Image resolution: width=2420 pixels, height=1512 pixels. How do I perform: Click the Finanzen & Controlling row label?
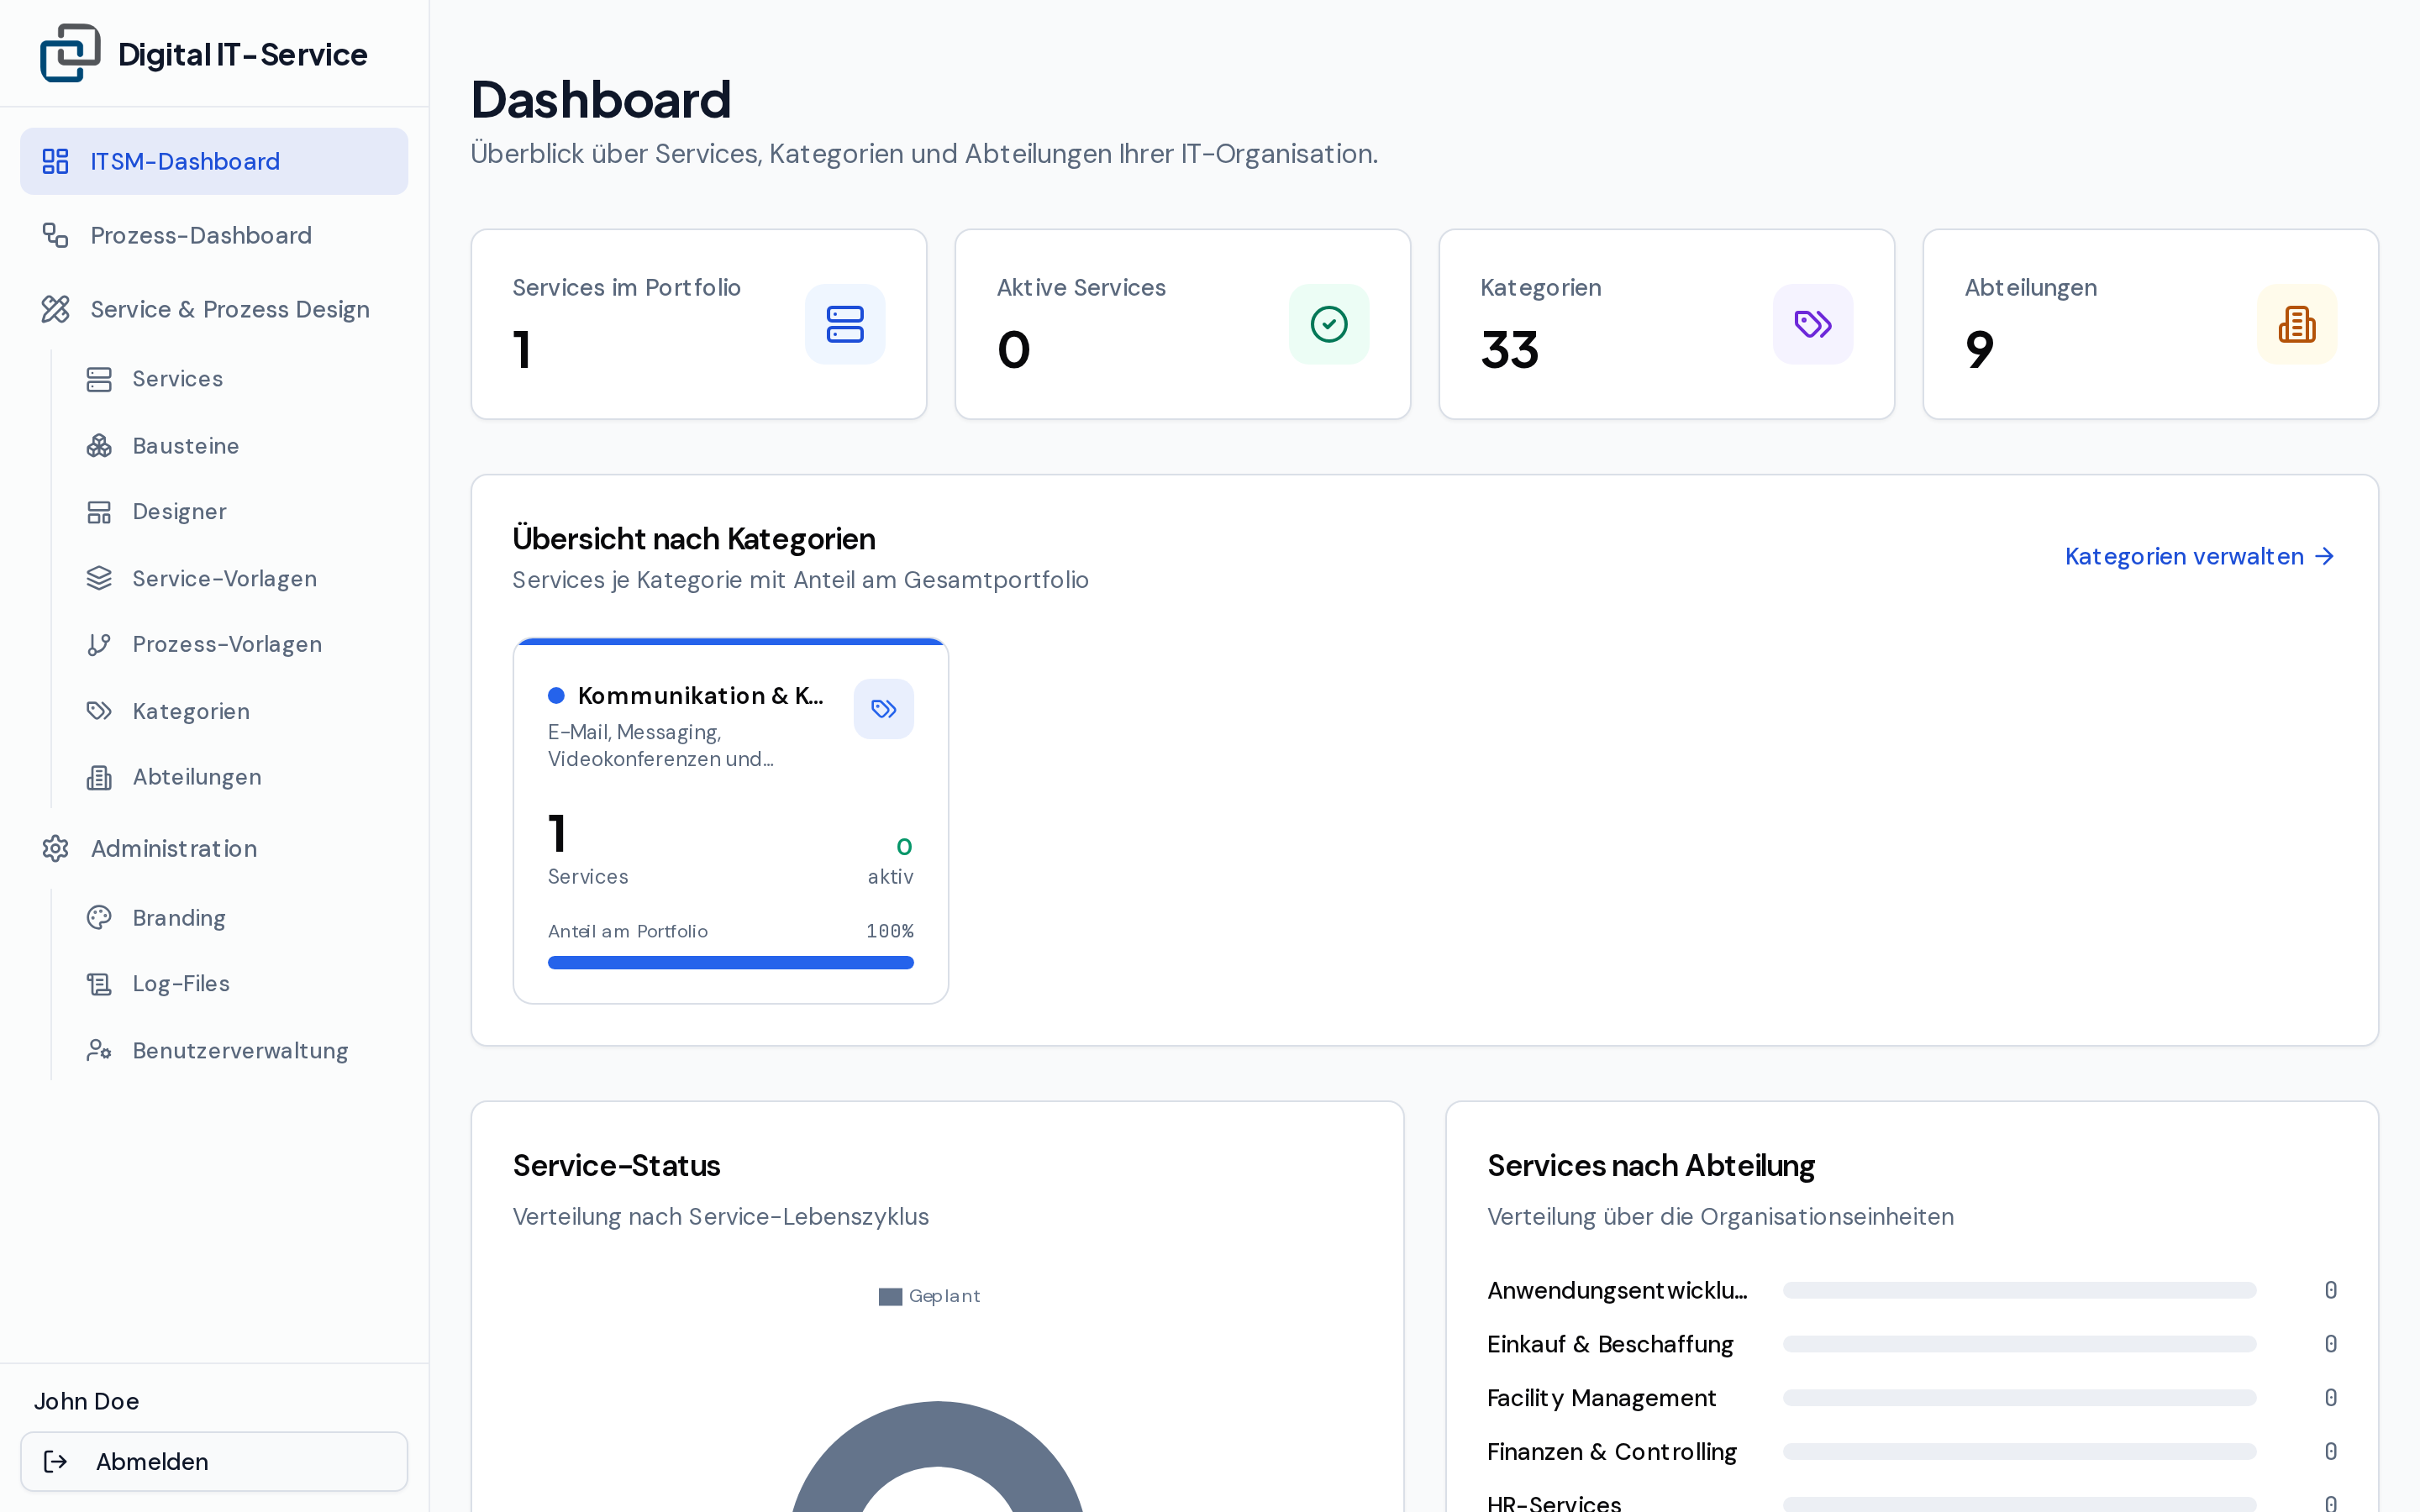click(x=1612, y=1451)
